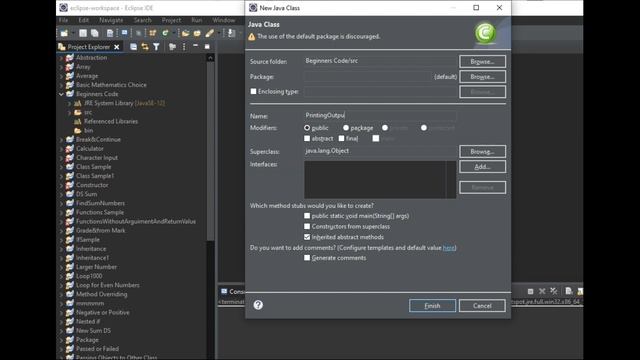Close the Project Explorer tab with X
The width and height of the screenshot is (640, 360).
tap(117, 47)
